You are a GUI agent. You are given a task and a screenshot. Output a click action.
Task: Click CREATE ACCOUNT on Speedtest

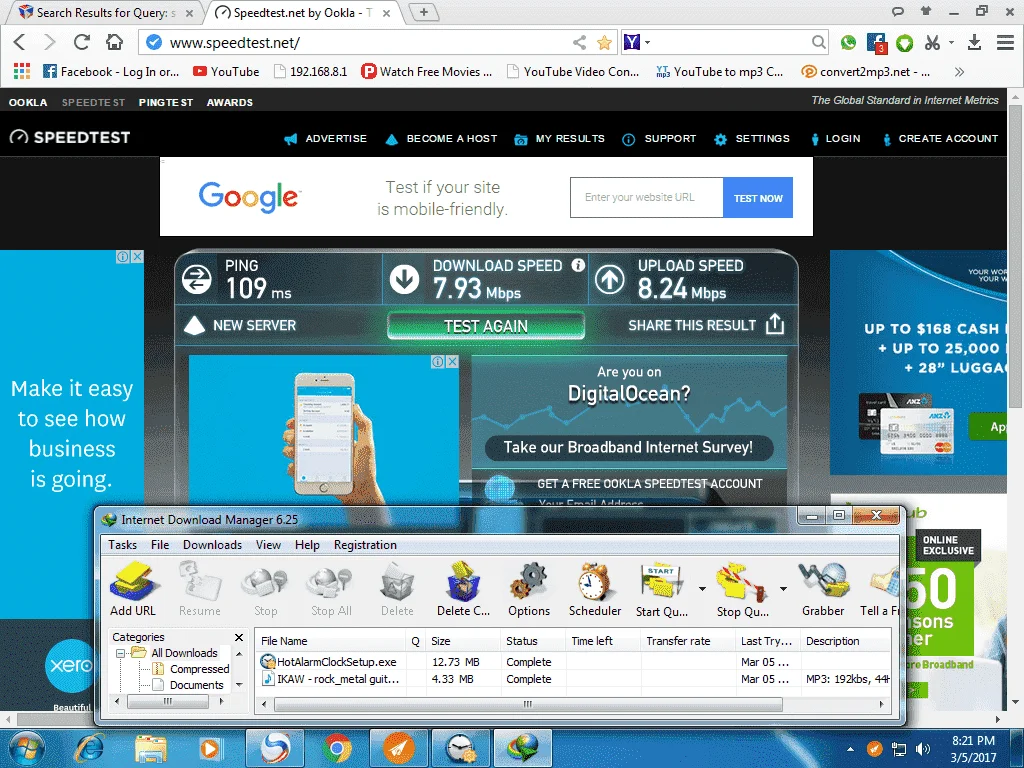tap(940, 138)
